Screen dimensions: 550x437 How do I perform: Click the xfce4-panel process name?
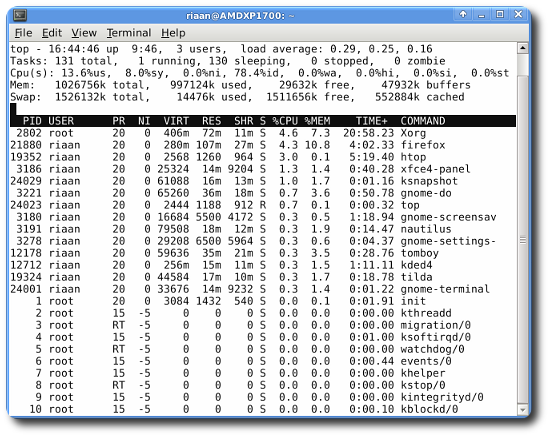436,169
